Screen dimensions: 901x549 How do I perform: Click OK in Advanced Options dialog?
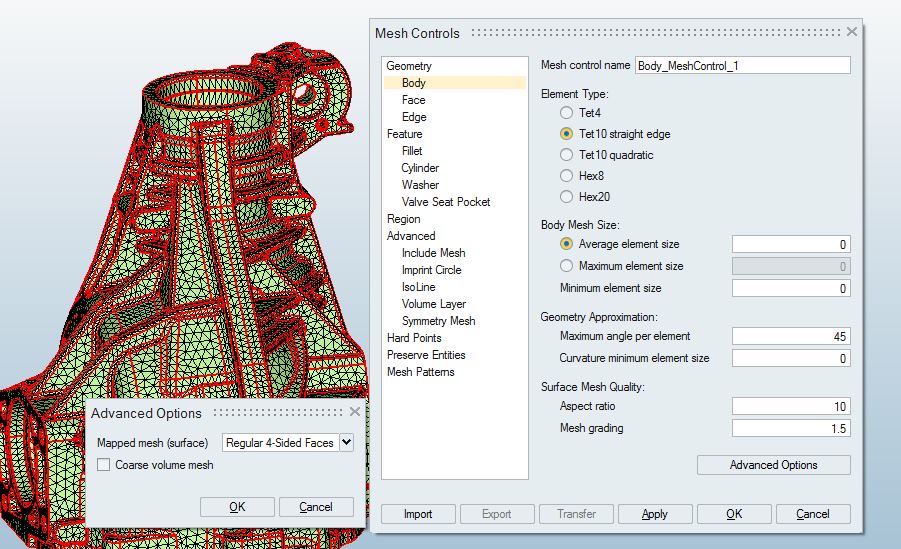pos(237,507)
